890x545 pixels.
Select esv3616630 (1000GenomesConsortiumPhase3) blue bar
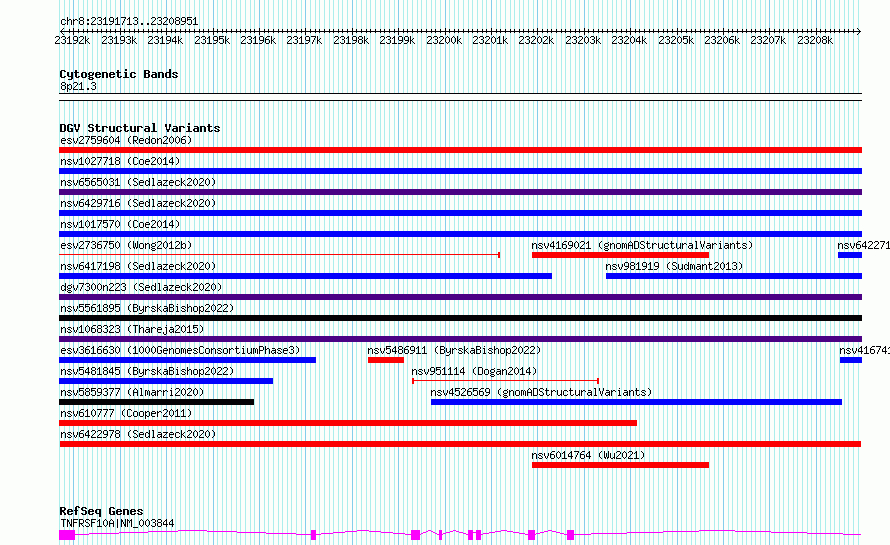(187, 360)
